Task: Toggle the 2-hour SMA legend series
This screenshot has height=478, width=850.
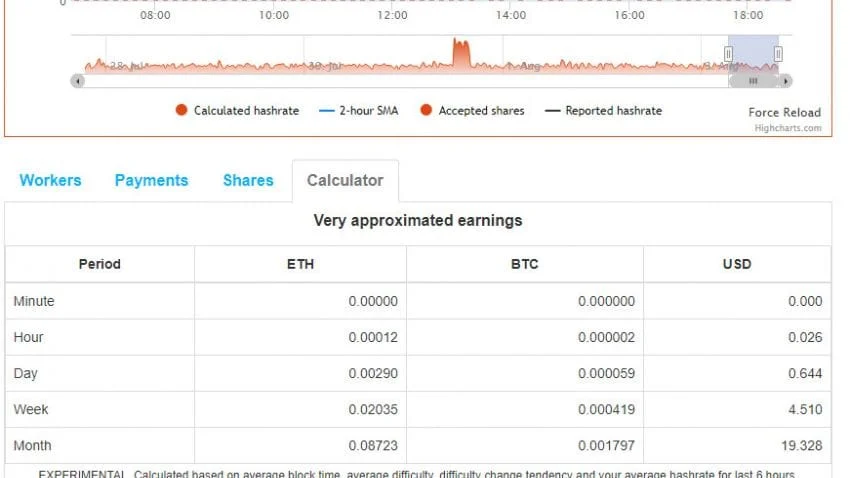Action: pyautogui.click(x=359, y=111)
